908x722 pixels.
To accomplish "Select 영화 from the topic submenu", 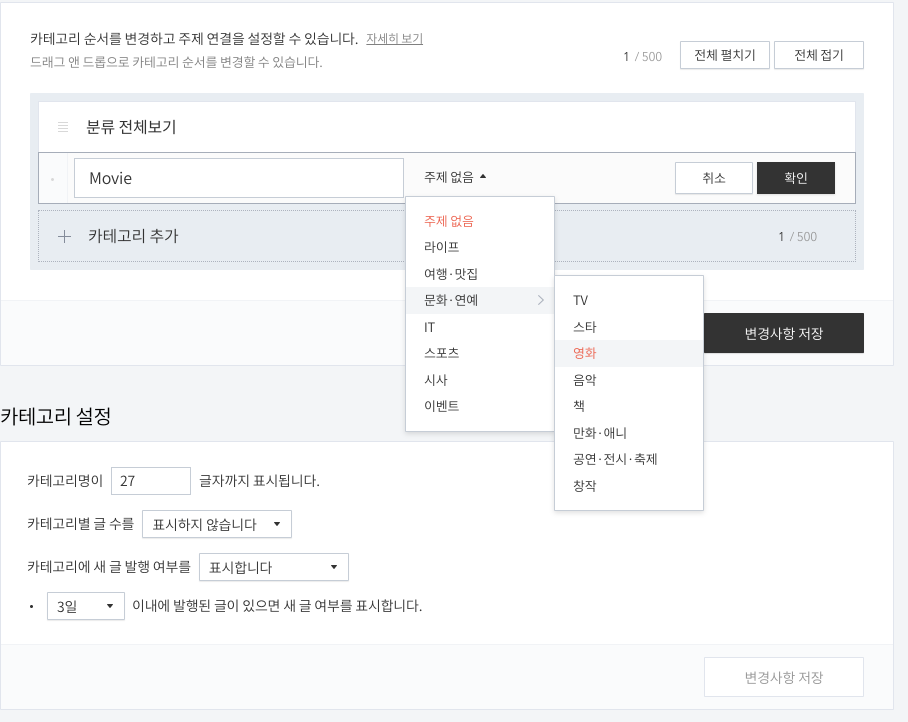I will click(x=583, y=353).
